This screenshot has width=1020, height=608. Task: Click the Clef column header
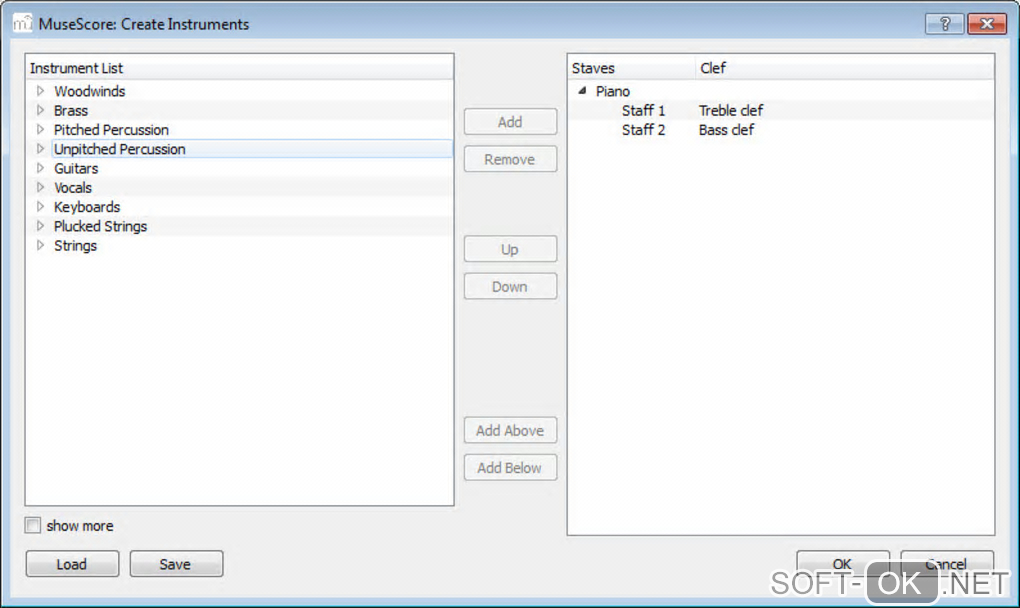pos(844,68)
